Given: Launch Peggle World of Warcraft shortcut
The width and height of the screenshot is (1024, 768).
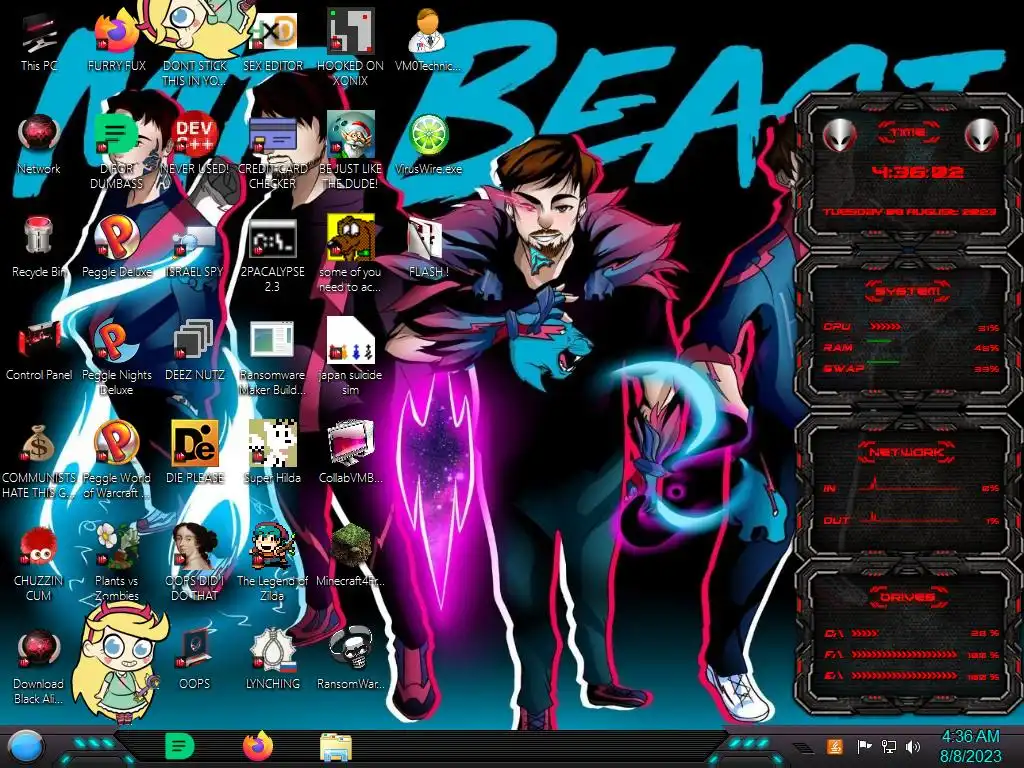Looking at the screenshot, I should pyautogui.click(x=116, y=443).
